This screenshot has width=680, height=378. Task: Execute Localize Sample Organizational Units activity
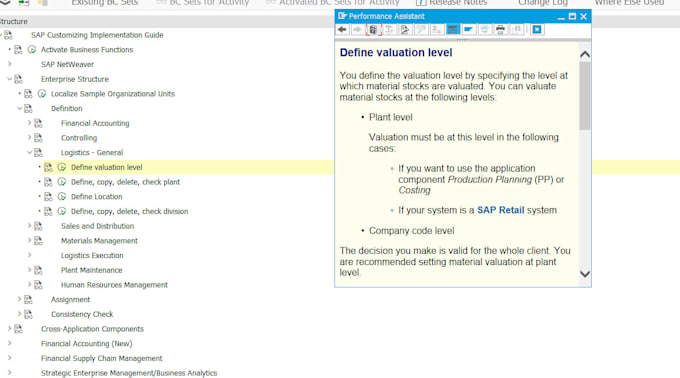pos(42,94)
